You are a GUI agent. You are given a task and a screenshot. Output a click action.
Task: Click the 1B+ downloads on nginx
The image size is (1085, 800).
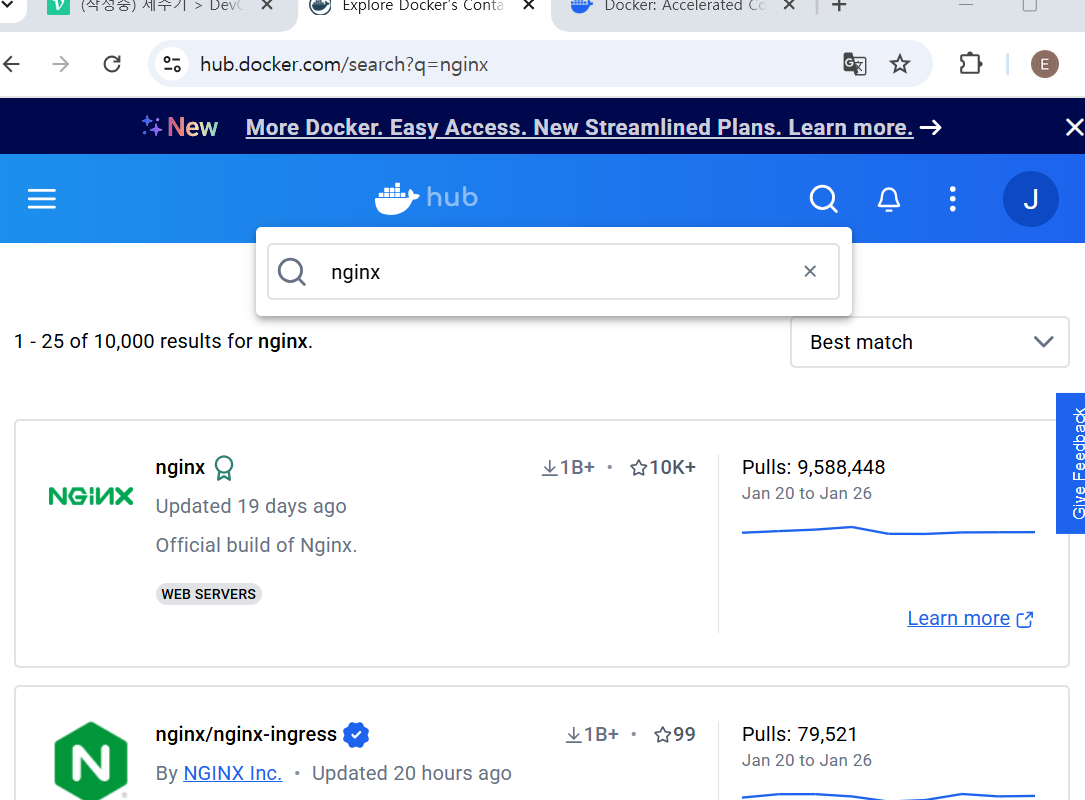[568, 468]
